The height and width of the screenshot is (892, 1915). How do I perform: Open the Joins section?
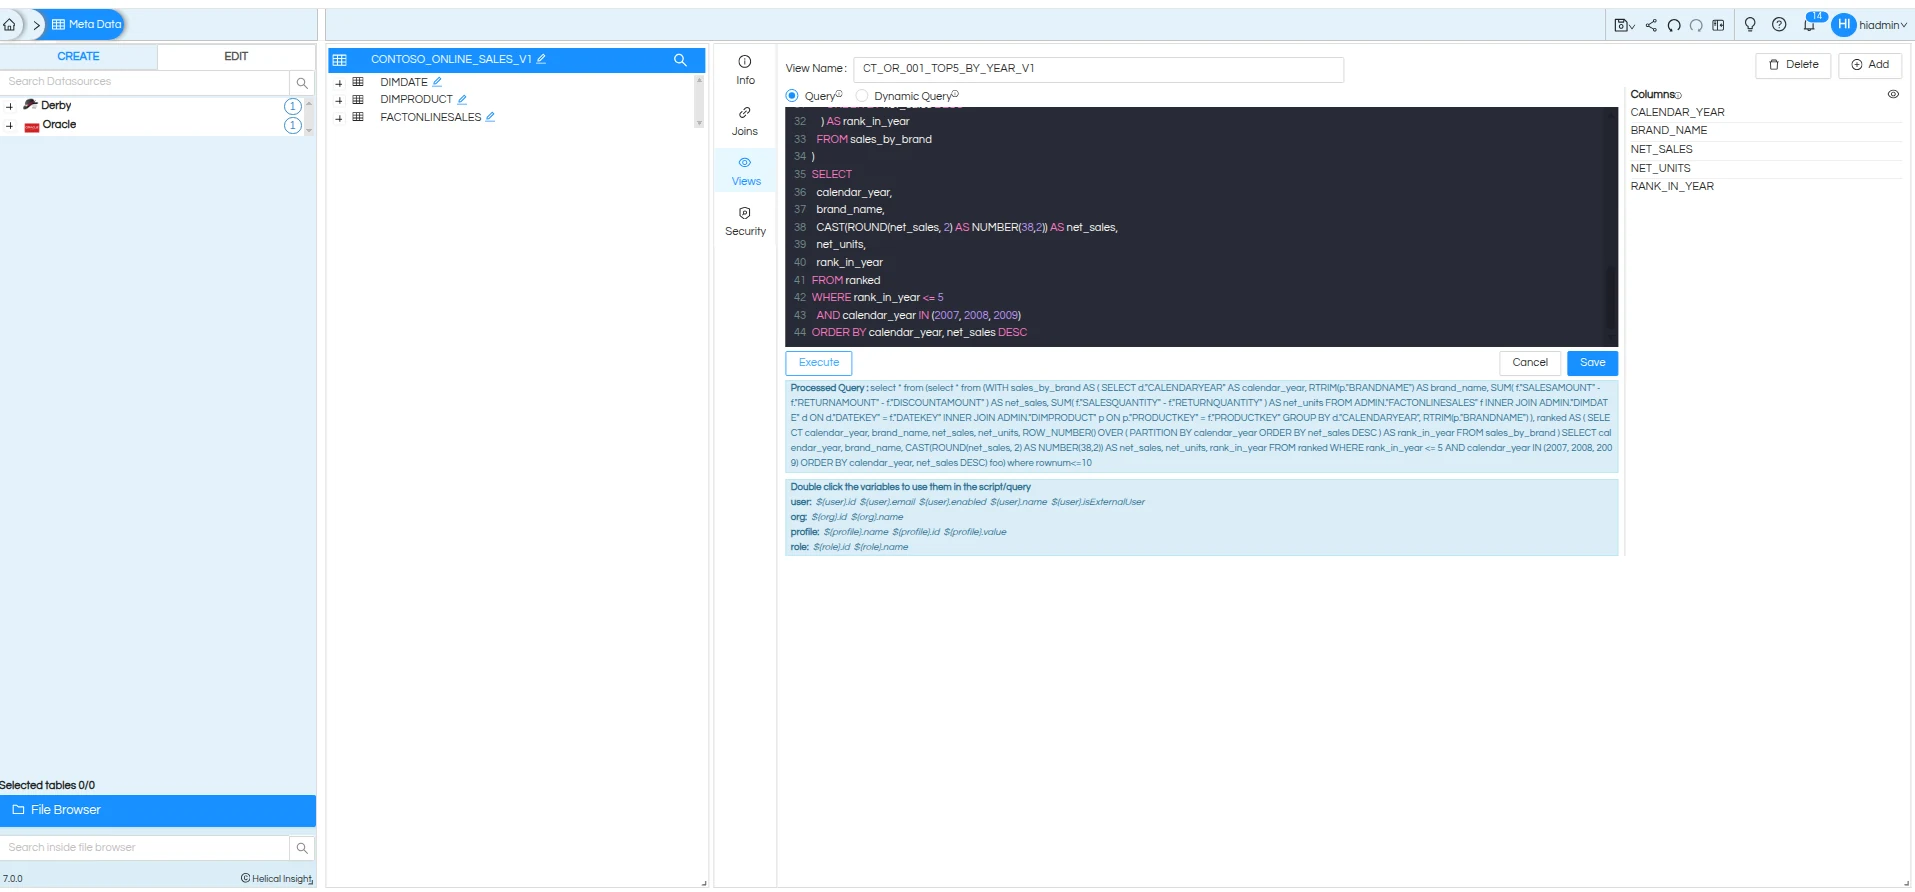pos(745,121)
